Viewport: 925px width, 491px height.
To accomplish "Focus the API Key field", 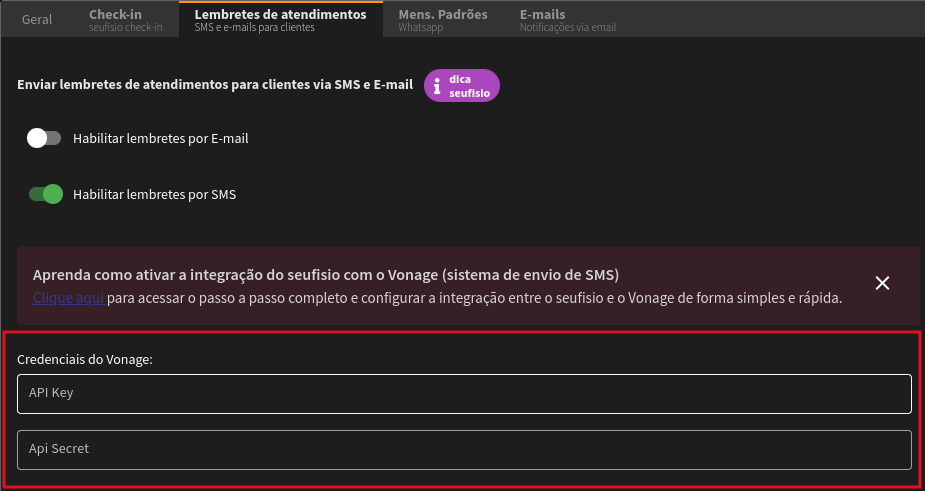I will [x=464, y=394].
